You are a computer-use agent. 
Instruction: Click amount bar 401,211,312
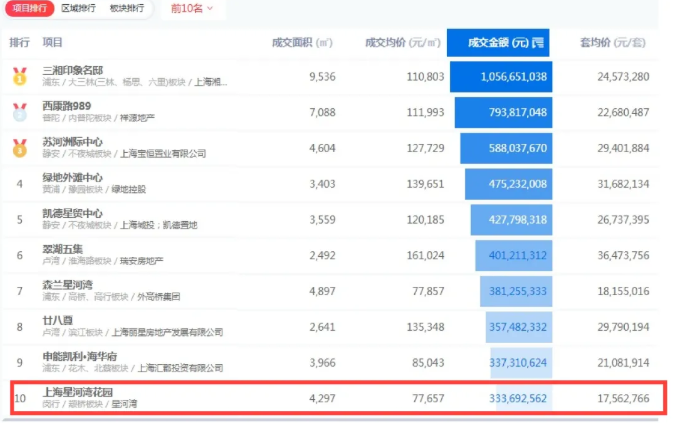pos(514,255)
